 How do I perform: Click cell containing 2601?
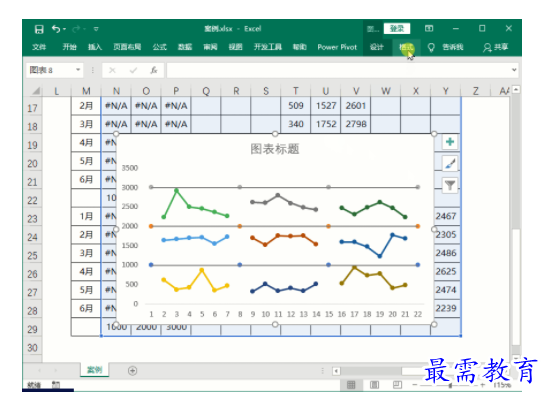356,106
